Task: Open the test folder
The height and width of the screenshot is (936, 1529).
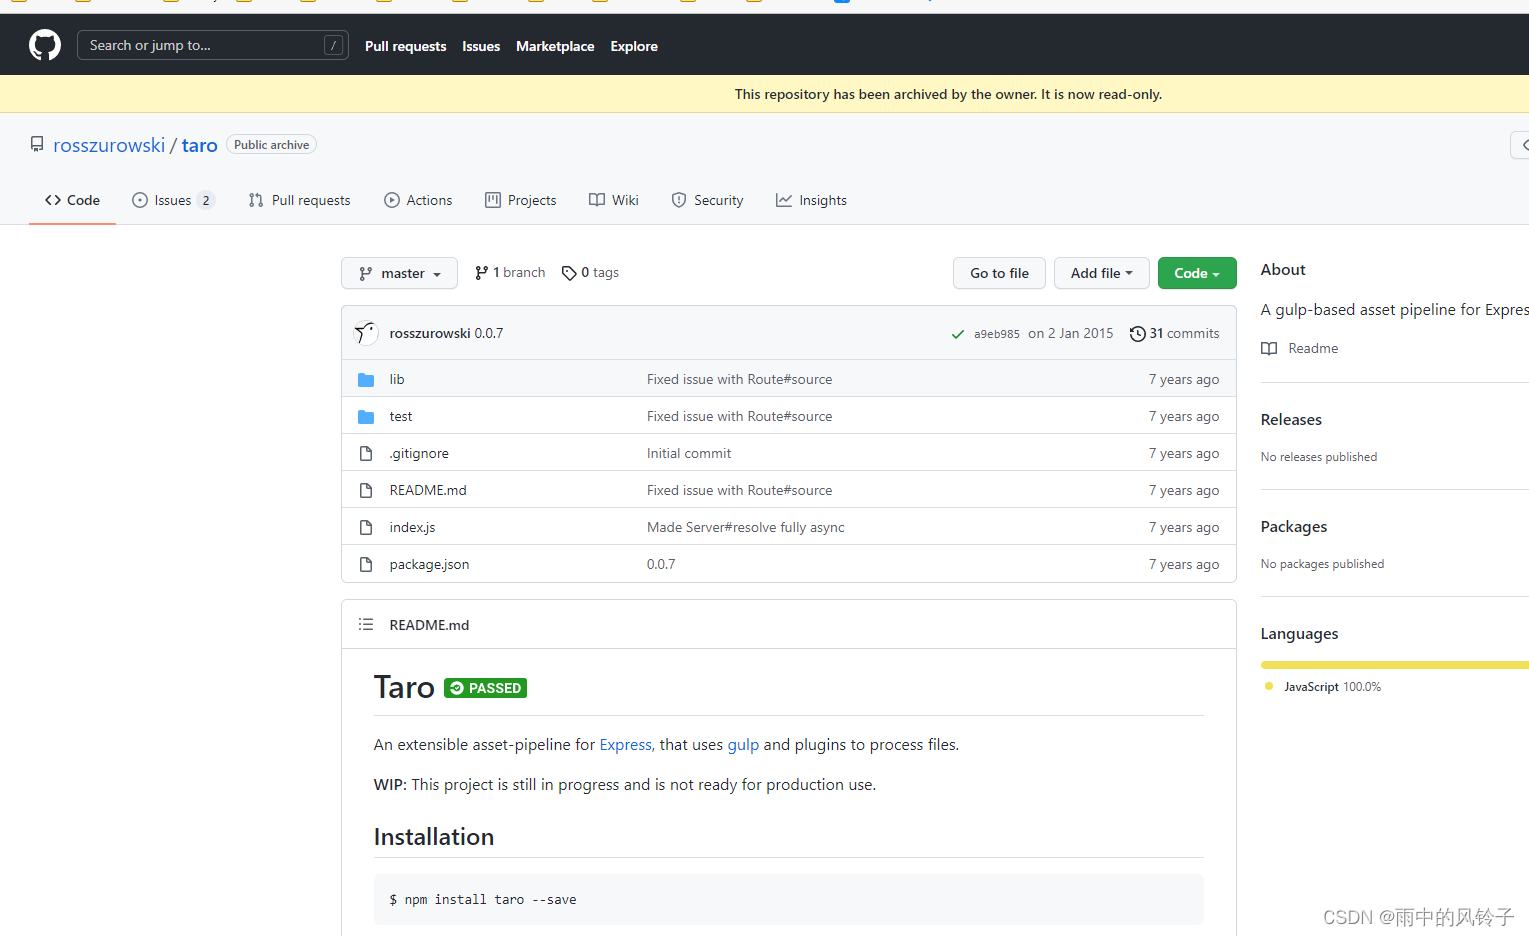Action: click(x=401, y=416)
